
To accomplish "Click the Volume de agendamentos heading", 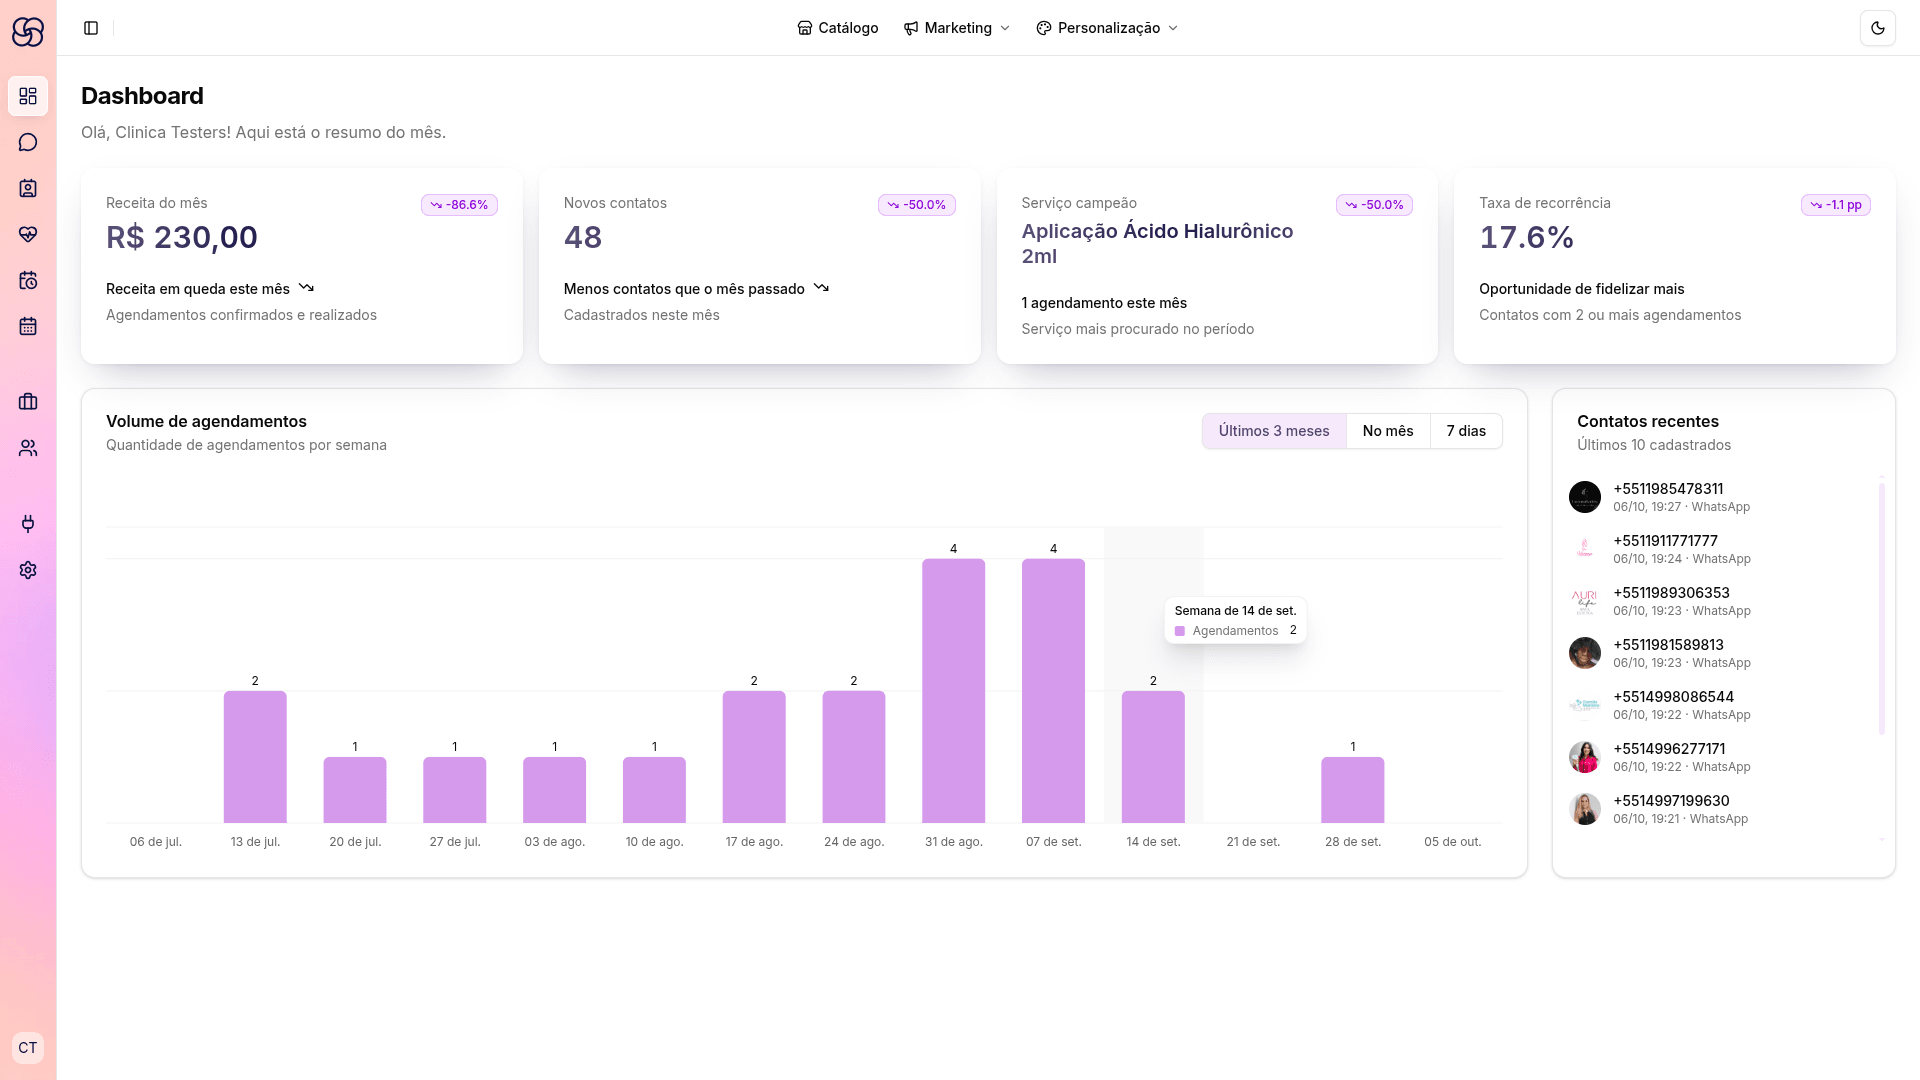I will pyautogui.click(x=206, y=421).
